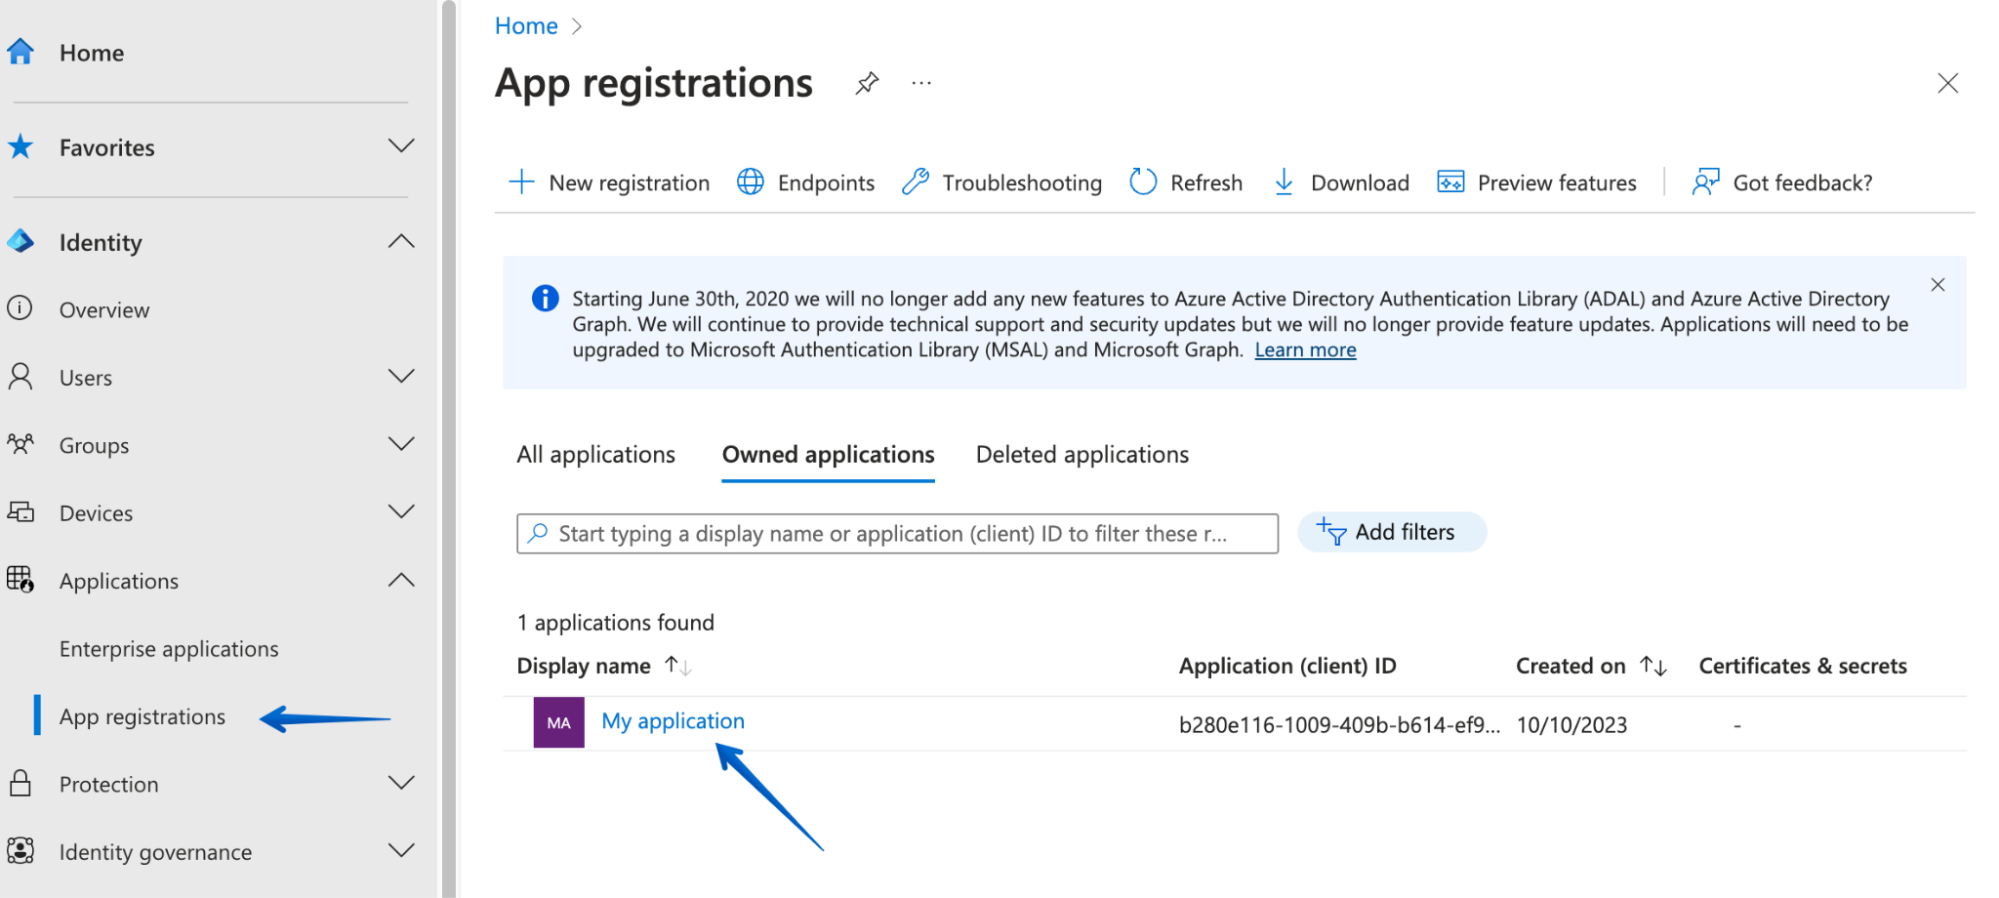Screen dimensions: 1999x898
Task: Click the Refresh circular arrow icon
Action: coord(1143,182)
